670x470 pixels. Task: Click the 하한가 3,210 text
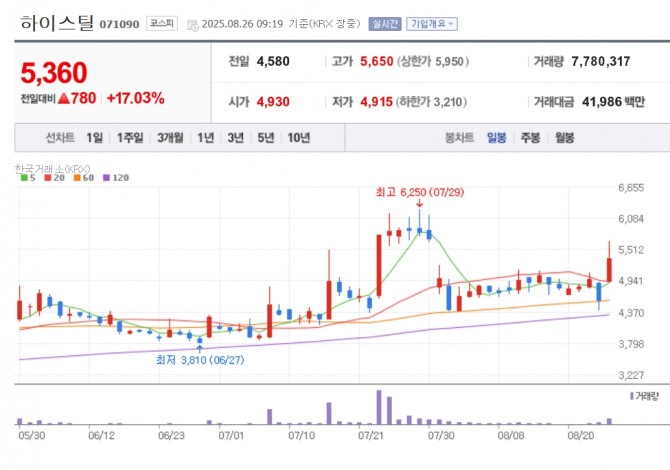pyautogui.click(x=431, y=102)
